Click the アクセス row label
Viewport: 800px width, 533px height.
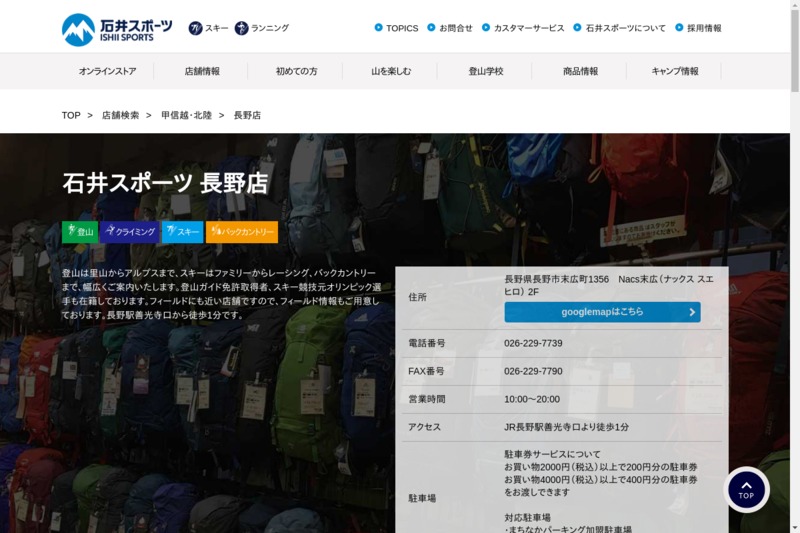tap(424, 427)
